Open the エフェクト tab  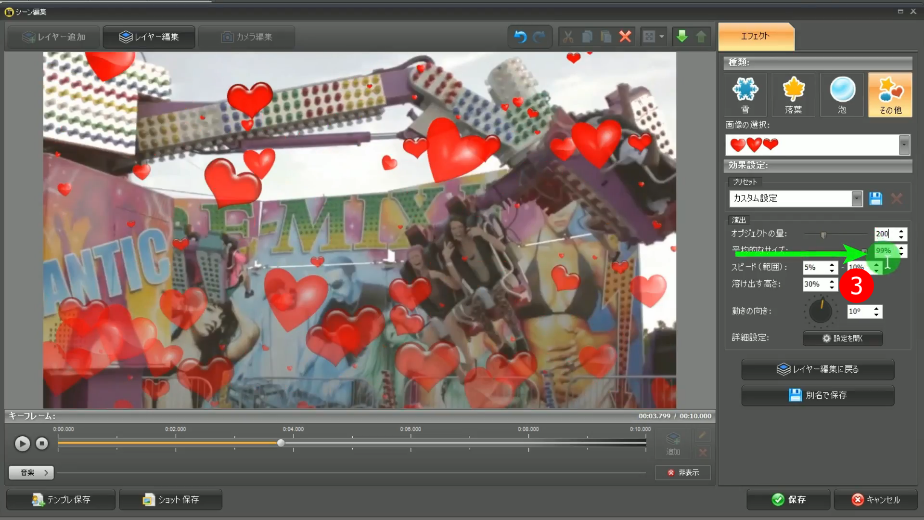pos(756,37)
